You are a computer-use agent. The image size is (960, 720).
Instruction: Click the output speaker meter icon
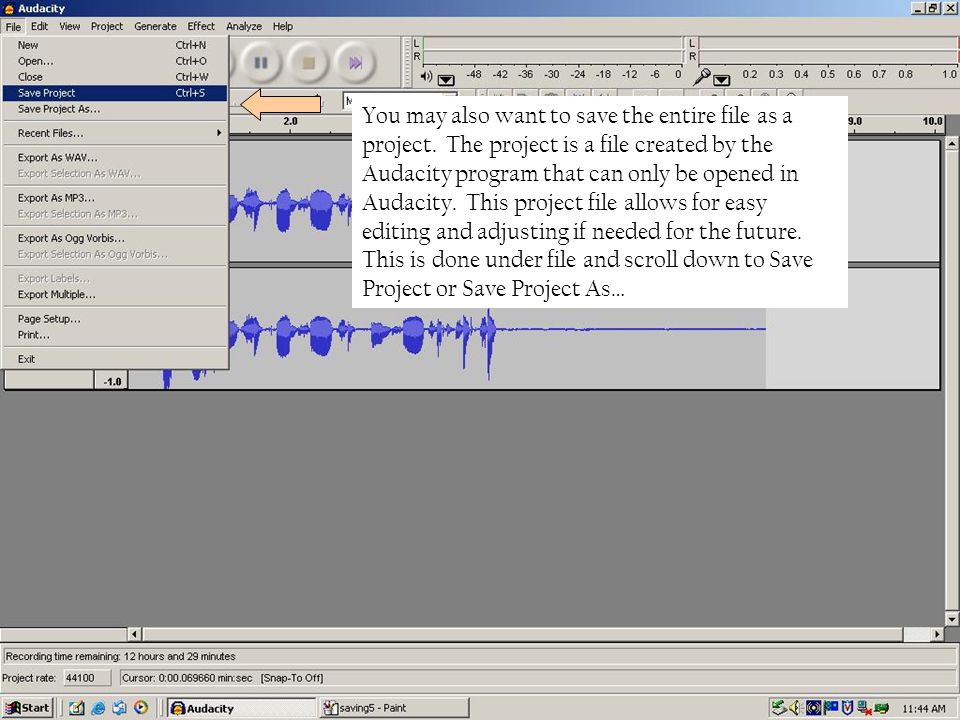[427, 77]
